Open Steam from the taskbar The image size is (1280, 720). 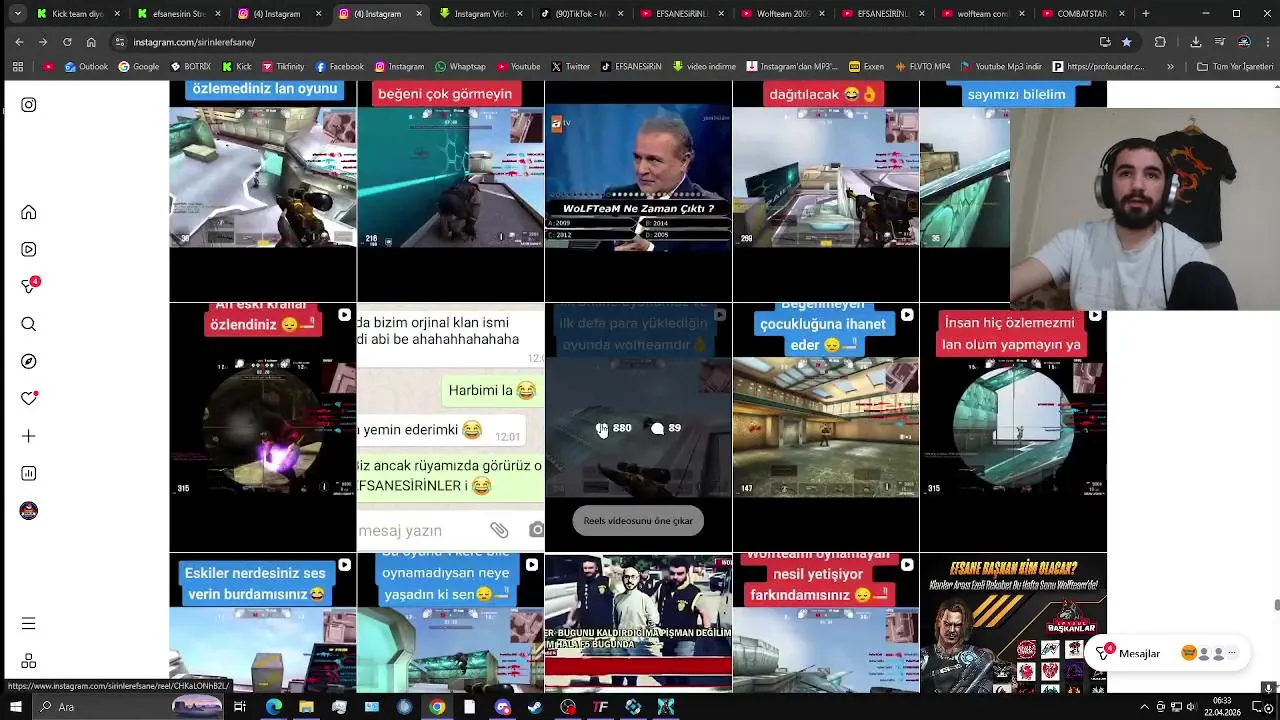(535, 707)
